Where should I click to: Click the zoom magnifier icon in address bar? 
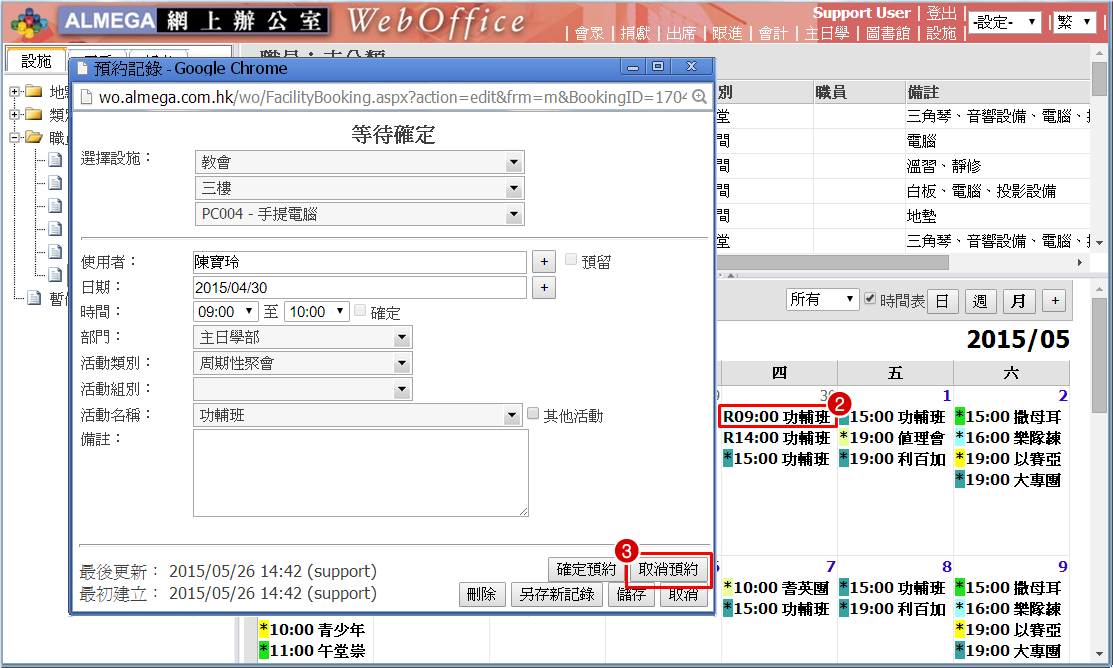[x=700, y=96]
